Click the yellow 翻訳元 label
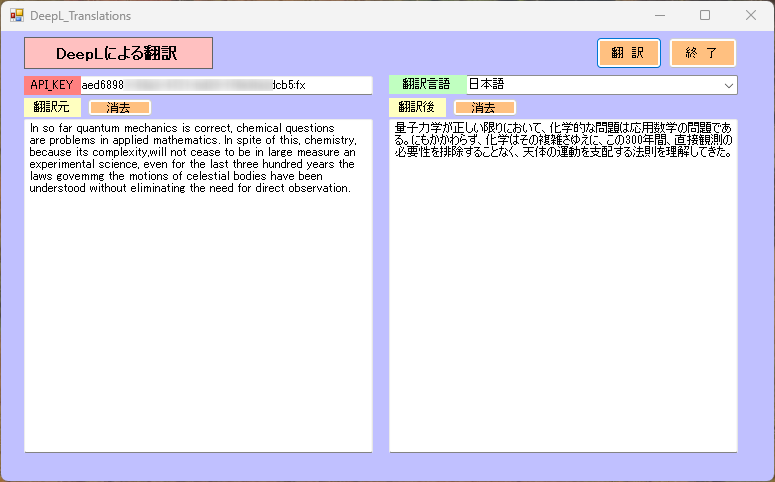This screenshot has width=775, height=482. 52,107
